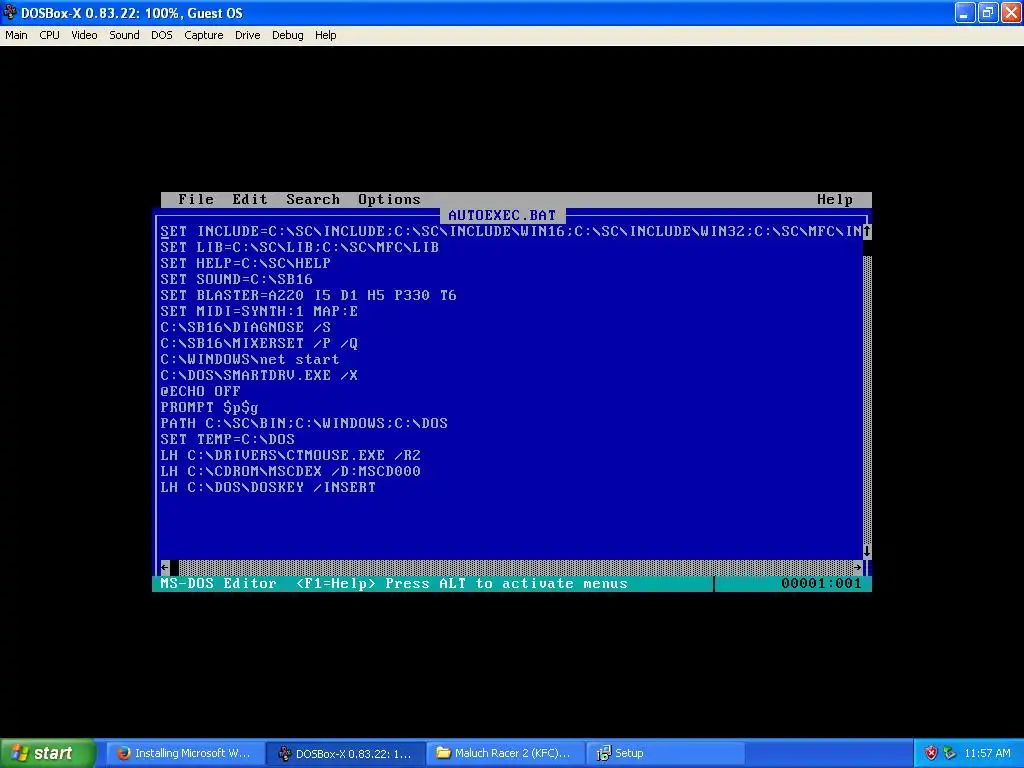Open the DOSBox-X CPU menu
Viewport: 1024px width, 768px height.
[x=50, y=35]
